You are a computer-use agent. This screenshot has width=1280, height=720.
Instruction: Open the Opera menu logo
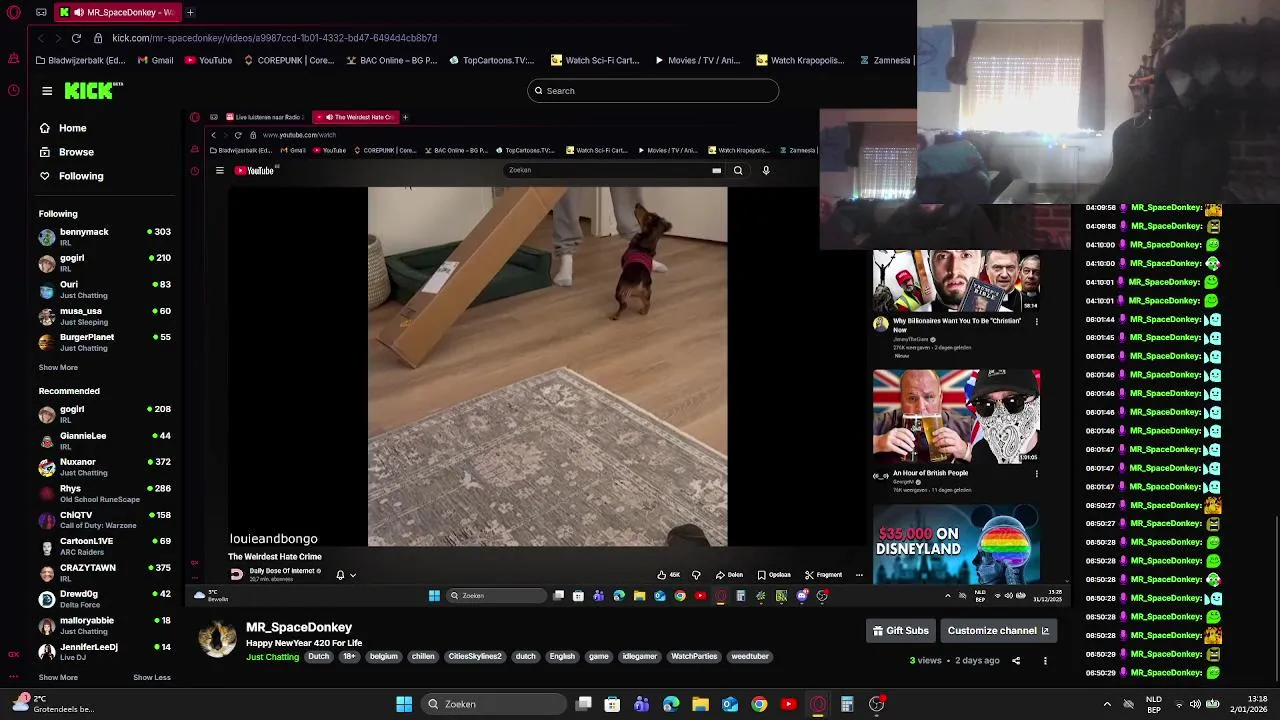13,12
